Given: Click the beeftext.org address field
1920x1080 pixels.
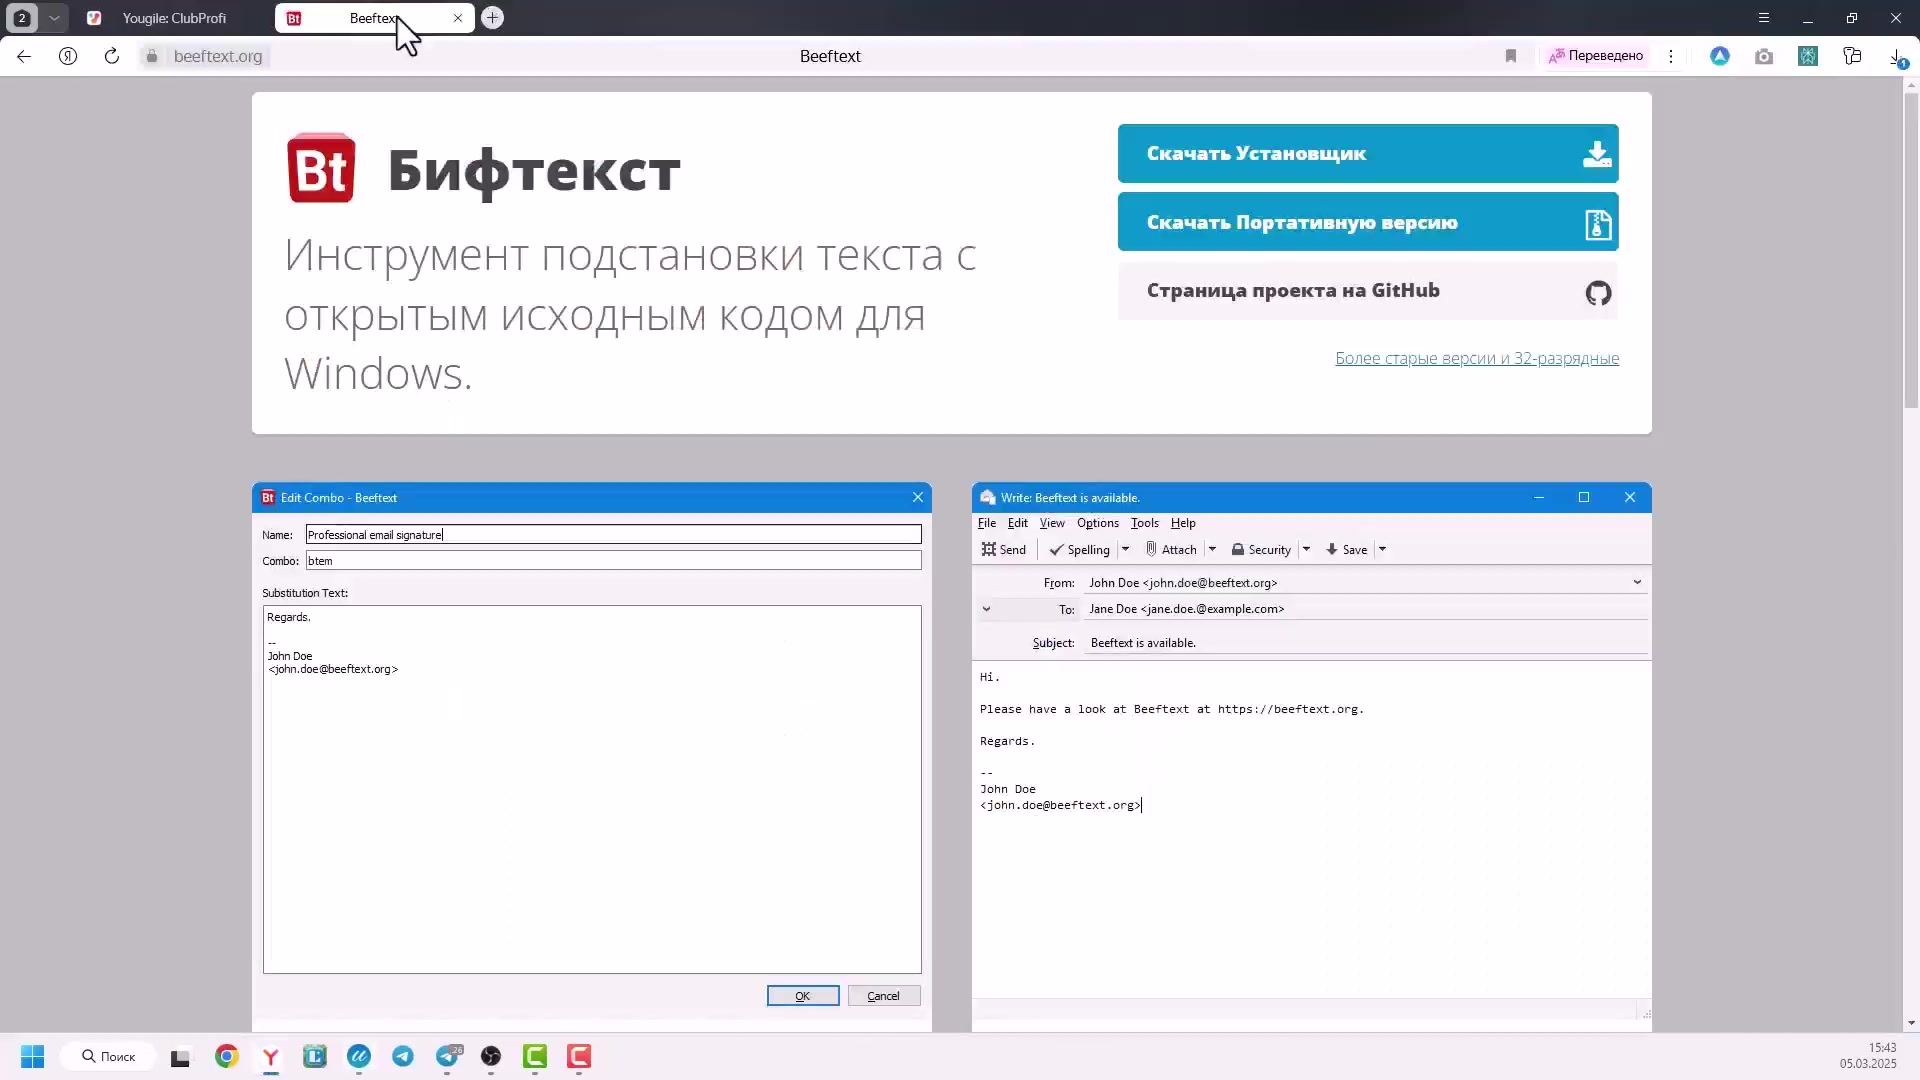Looking at the screenshot, I should coord(218,56).
